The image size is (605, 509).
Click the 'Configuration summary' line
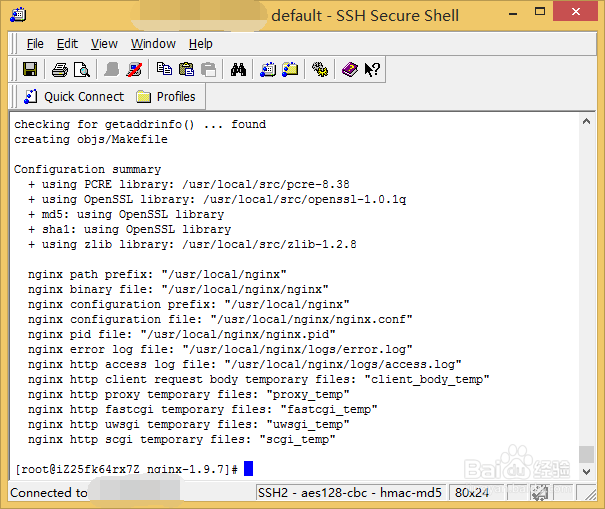pos(88,169)
